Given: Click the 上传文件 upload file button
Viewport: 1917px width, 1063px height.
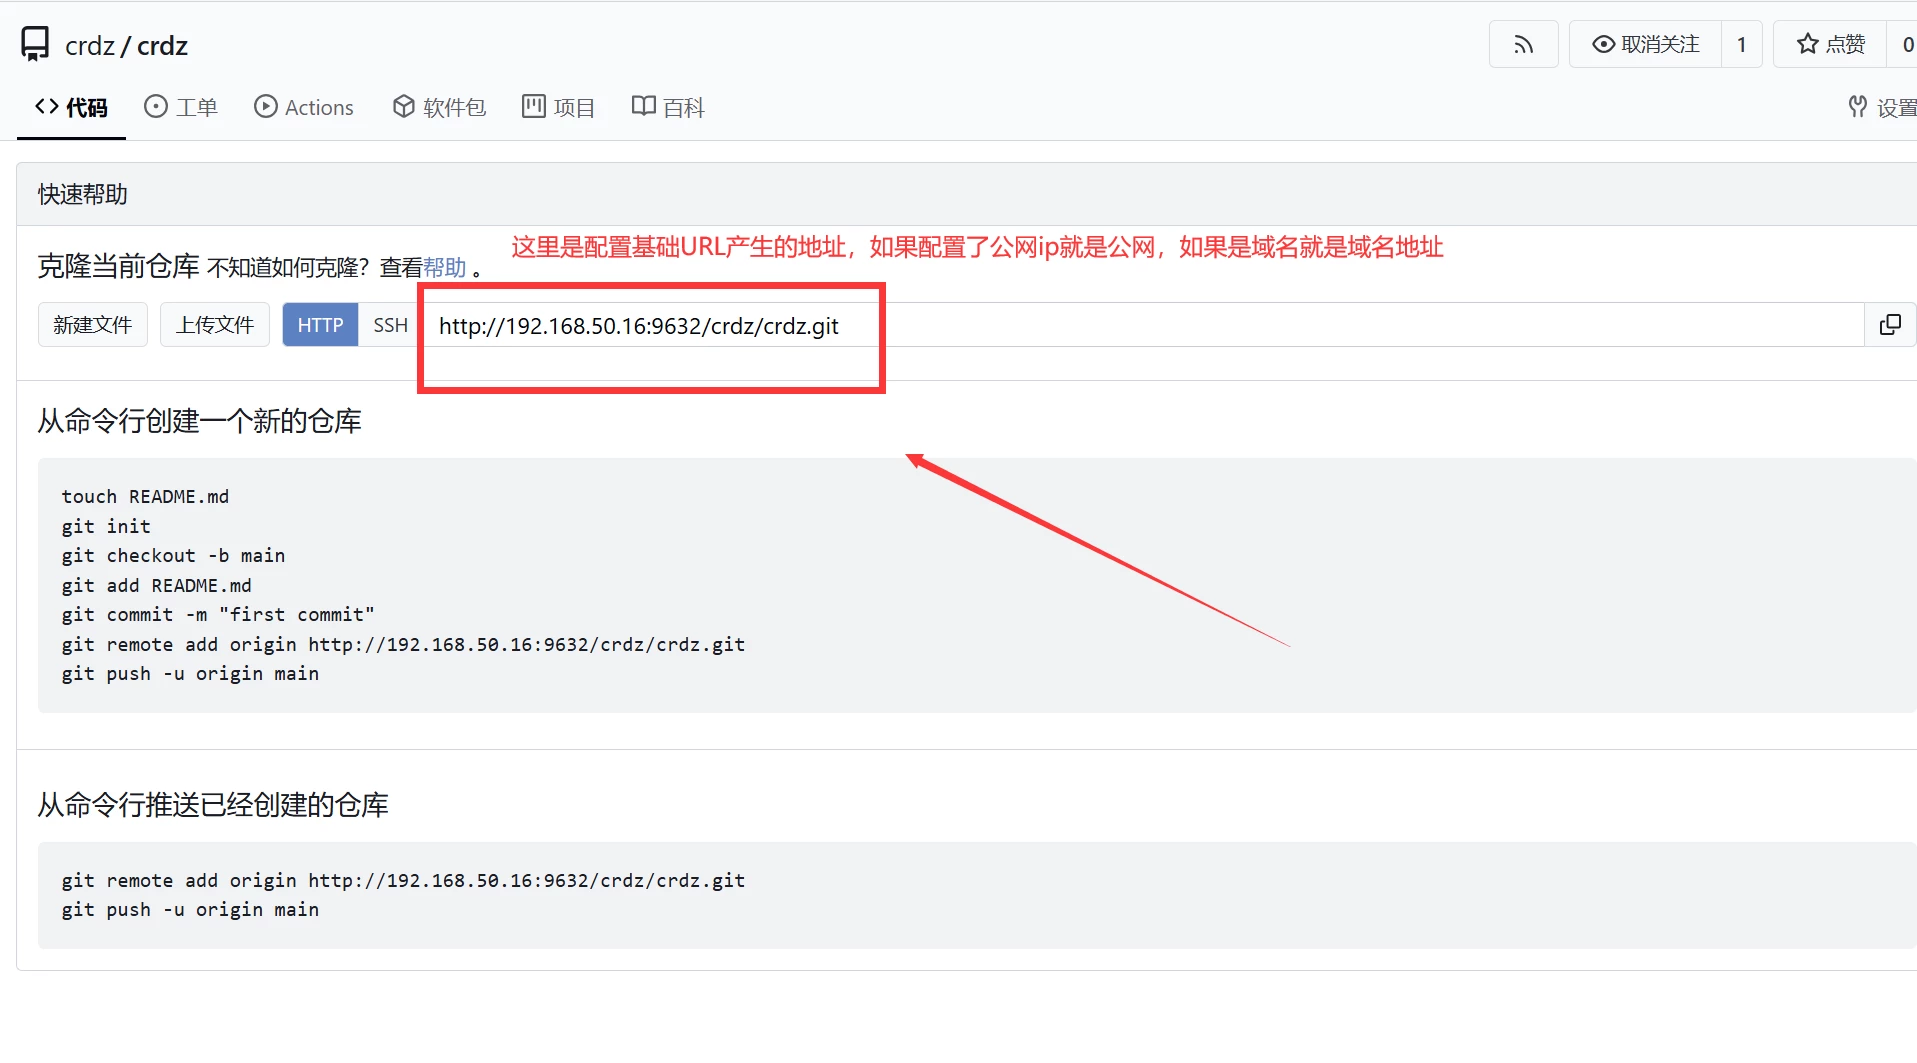Looking at the screenshot, I should pyautogui.click(x=215, y=325).
